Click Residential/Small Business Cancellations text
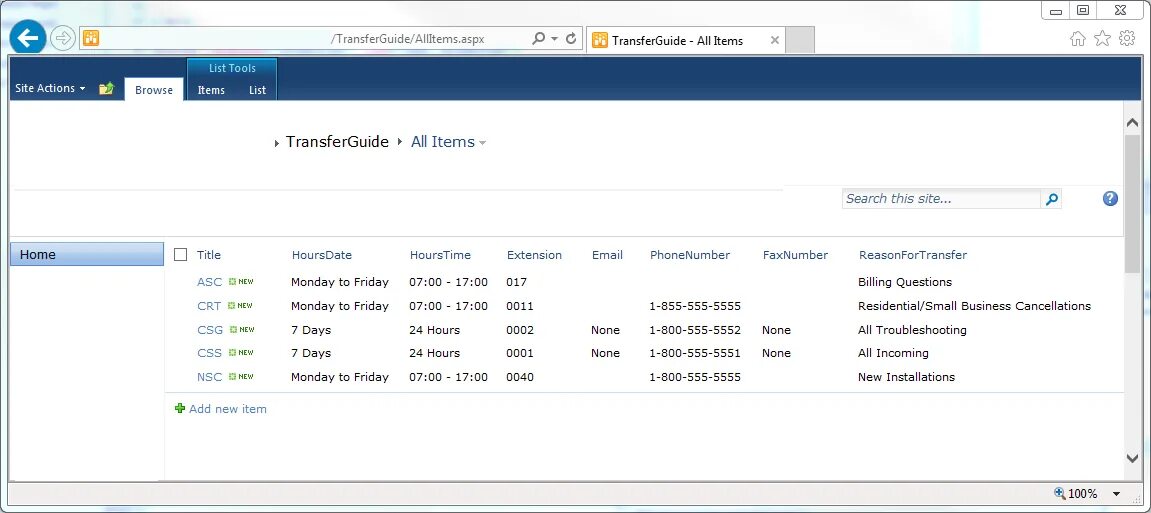 (x=974, y=306)
